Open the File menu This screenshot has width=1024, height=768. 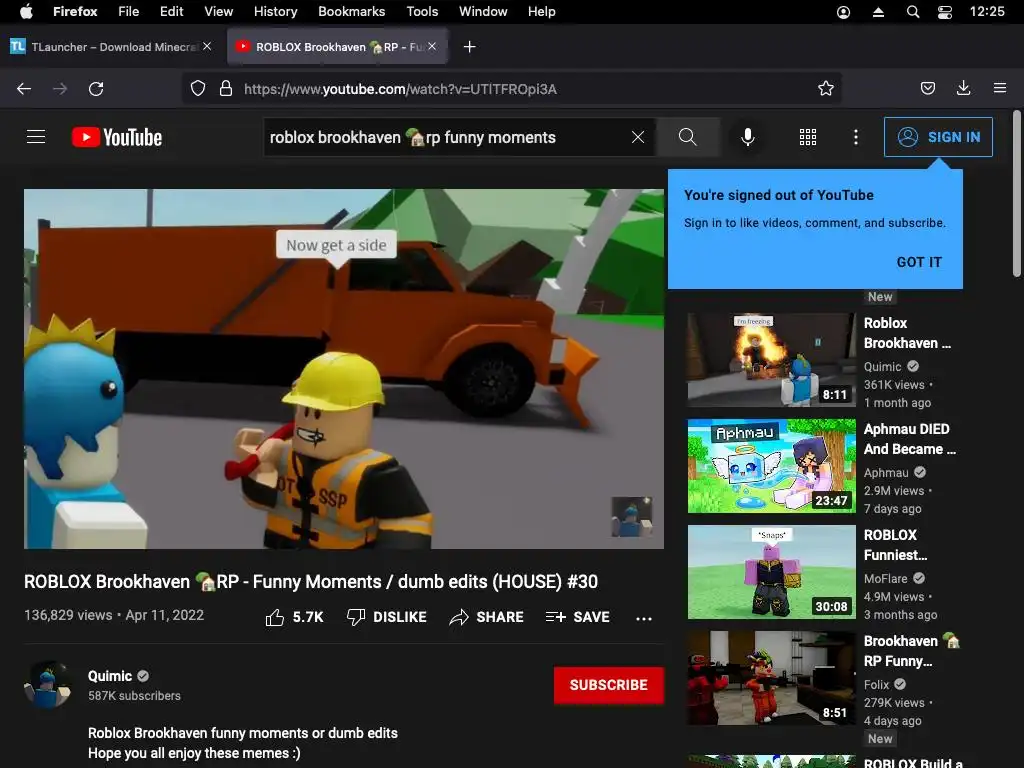tap(129, 12)
